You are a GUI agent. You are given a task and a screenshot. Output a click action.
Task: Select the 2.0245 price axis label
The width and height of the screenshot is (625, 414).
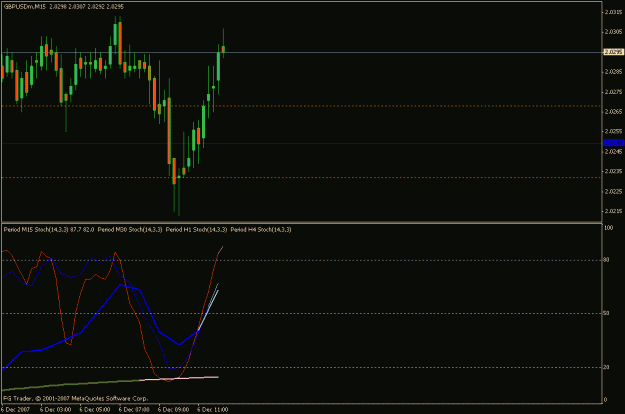613,151
